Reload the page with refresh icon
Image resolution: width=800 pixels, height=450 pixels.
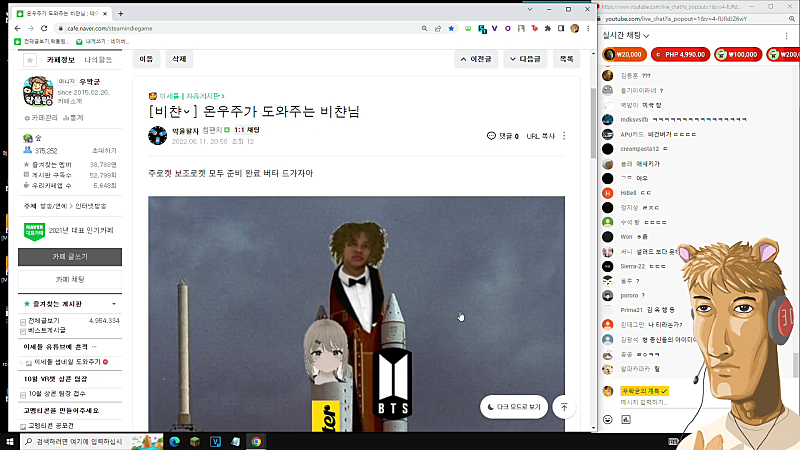pyautogui.click(x=44, y=29)
